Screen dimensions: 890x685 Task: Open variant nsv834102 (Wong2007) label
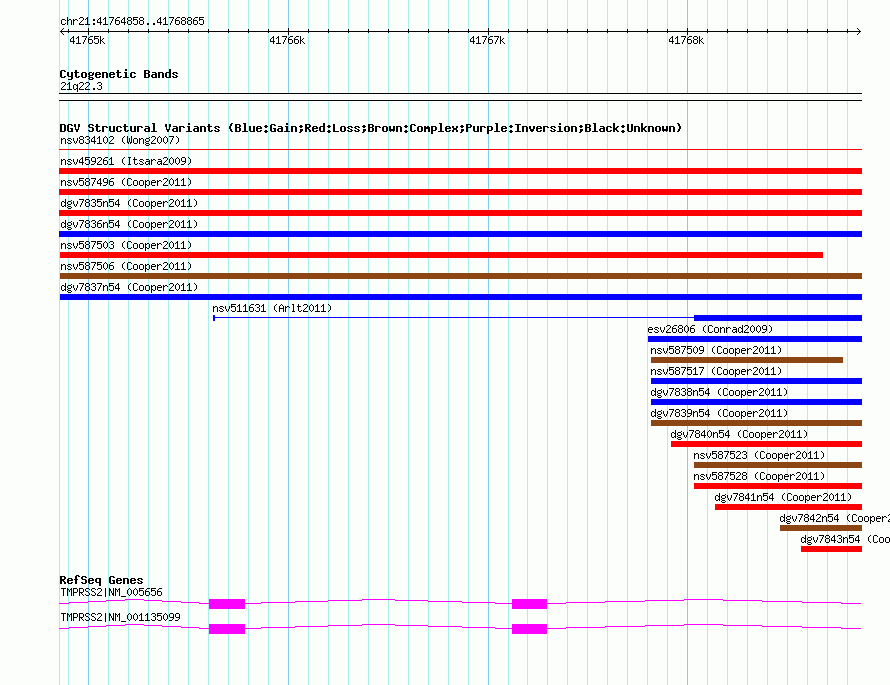120,140
